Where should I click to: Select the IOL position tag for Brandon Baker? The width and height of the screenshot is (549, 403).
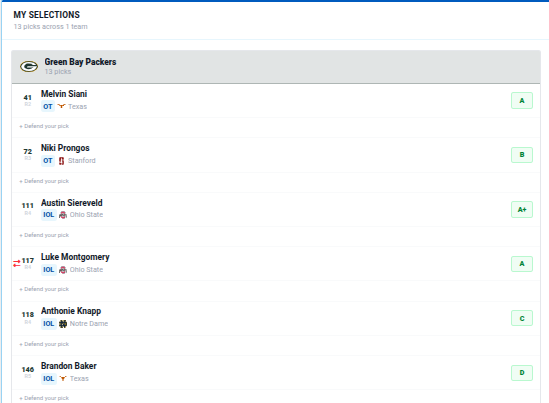click(x=49, y=378)
